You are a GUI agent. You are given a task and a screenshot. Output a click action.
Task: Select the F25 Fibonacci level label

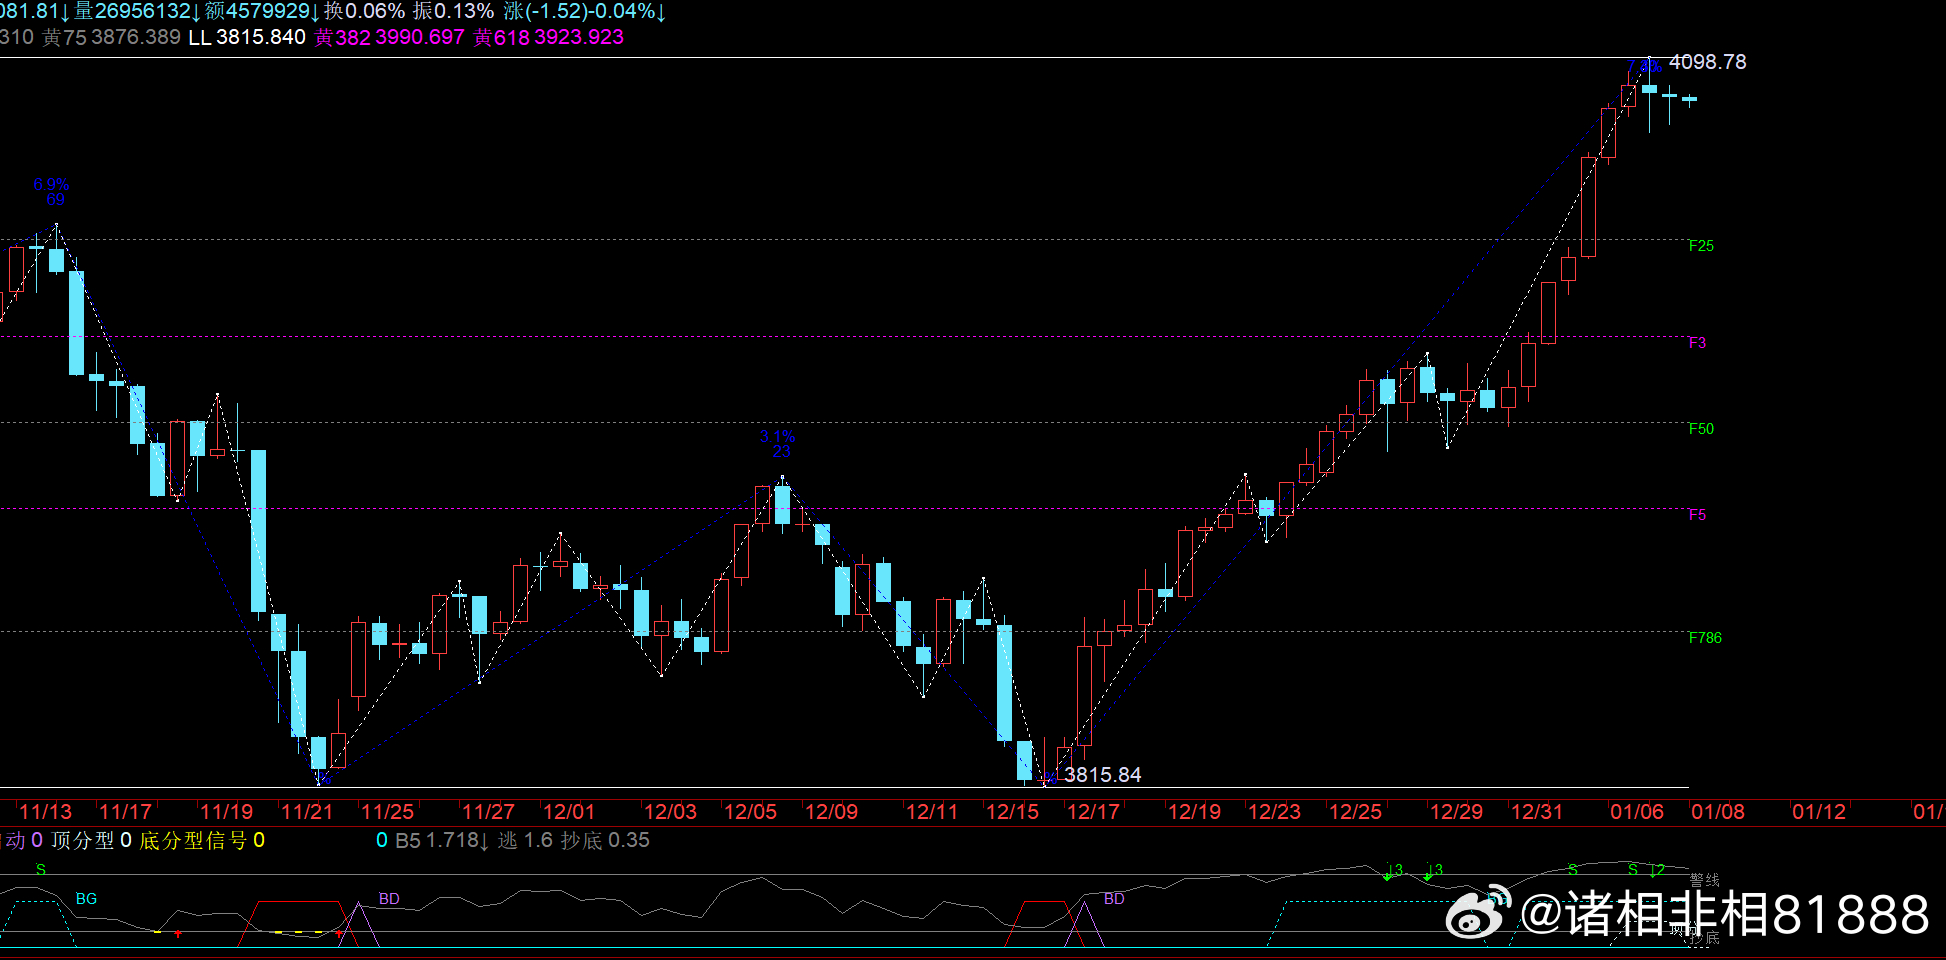pyautogui.click(x=1701, y=246)
